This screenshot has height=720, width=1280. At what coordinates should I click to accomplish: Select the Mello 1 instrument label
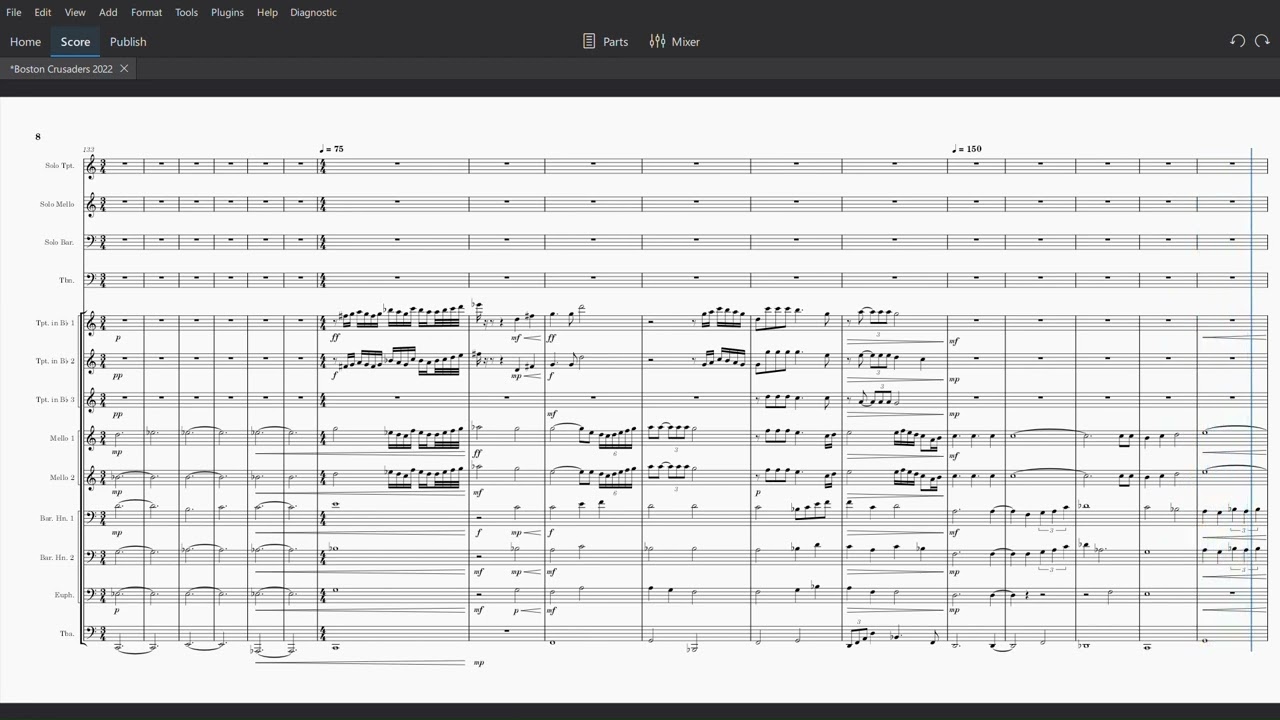pyautogui.click(x=61, y=438)
